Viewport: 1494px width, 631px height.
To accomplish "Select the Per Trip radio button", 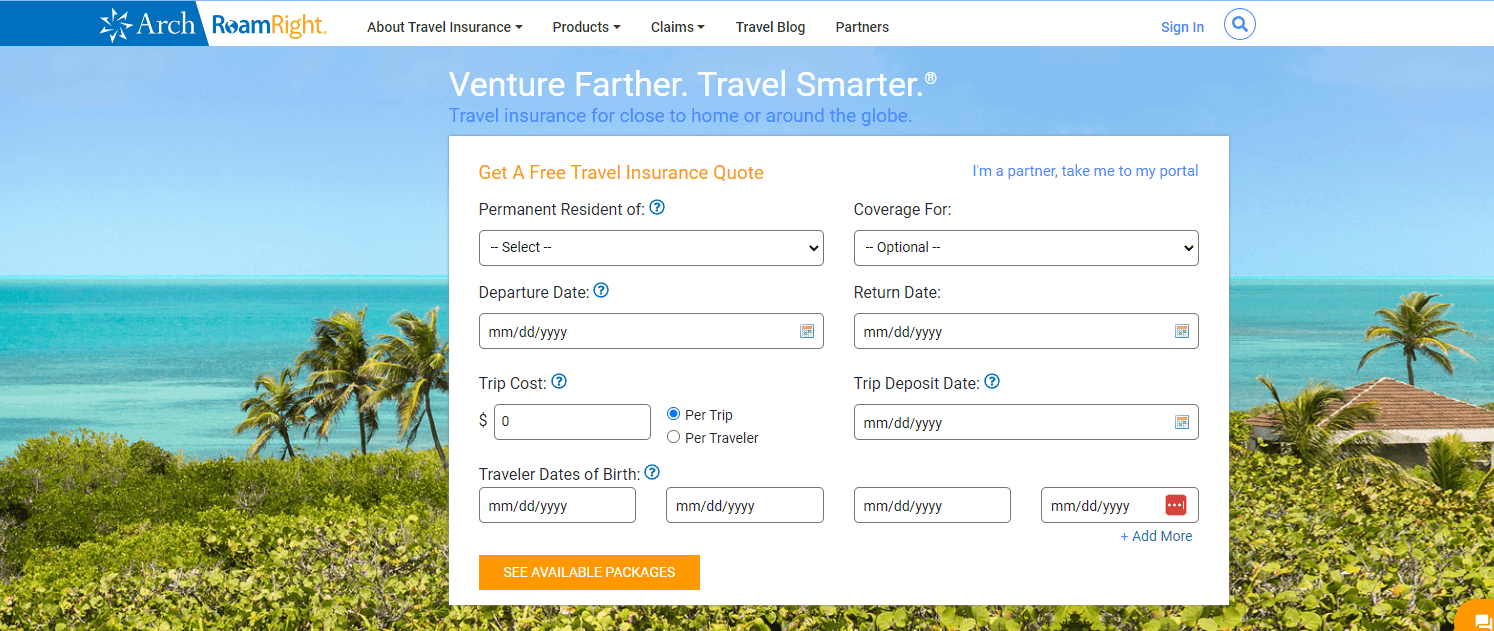I will (674, 414).
